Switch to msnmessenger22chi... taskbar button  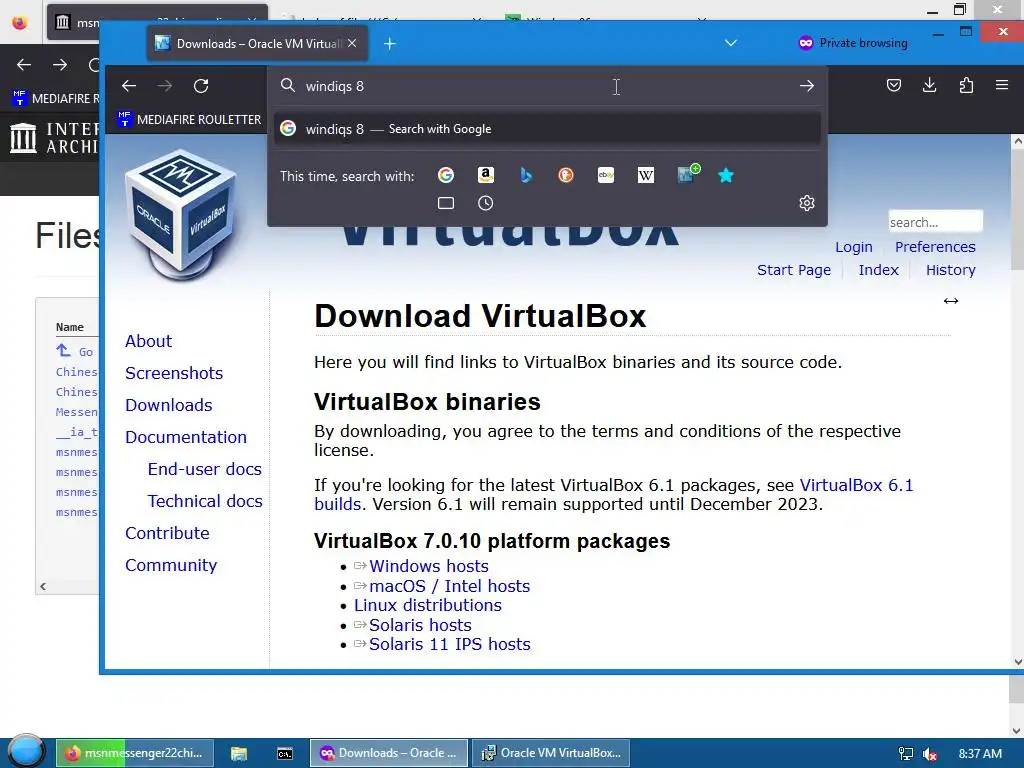tap(134, 753)
